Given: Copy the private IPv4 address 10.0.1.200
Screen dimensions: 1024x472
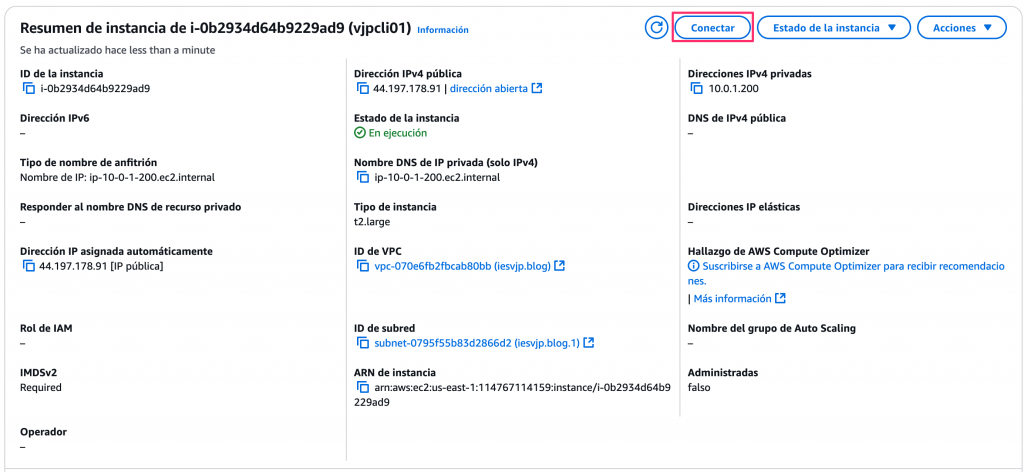Looking at the screenshot, I should (x=697, y=88).
